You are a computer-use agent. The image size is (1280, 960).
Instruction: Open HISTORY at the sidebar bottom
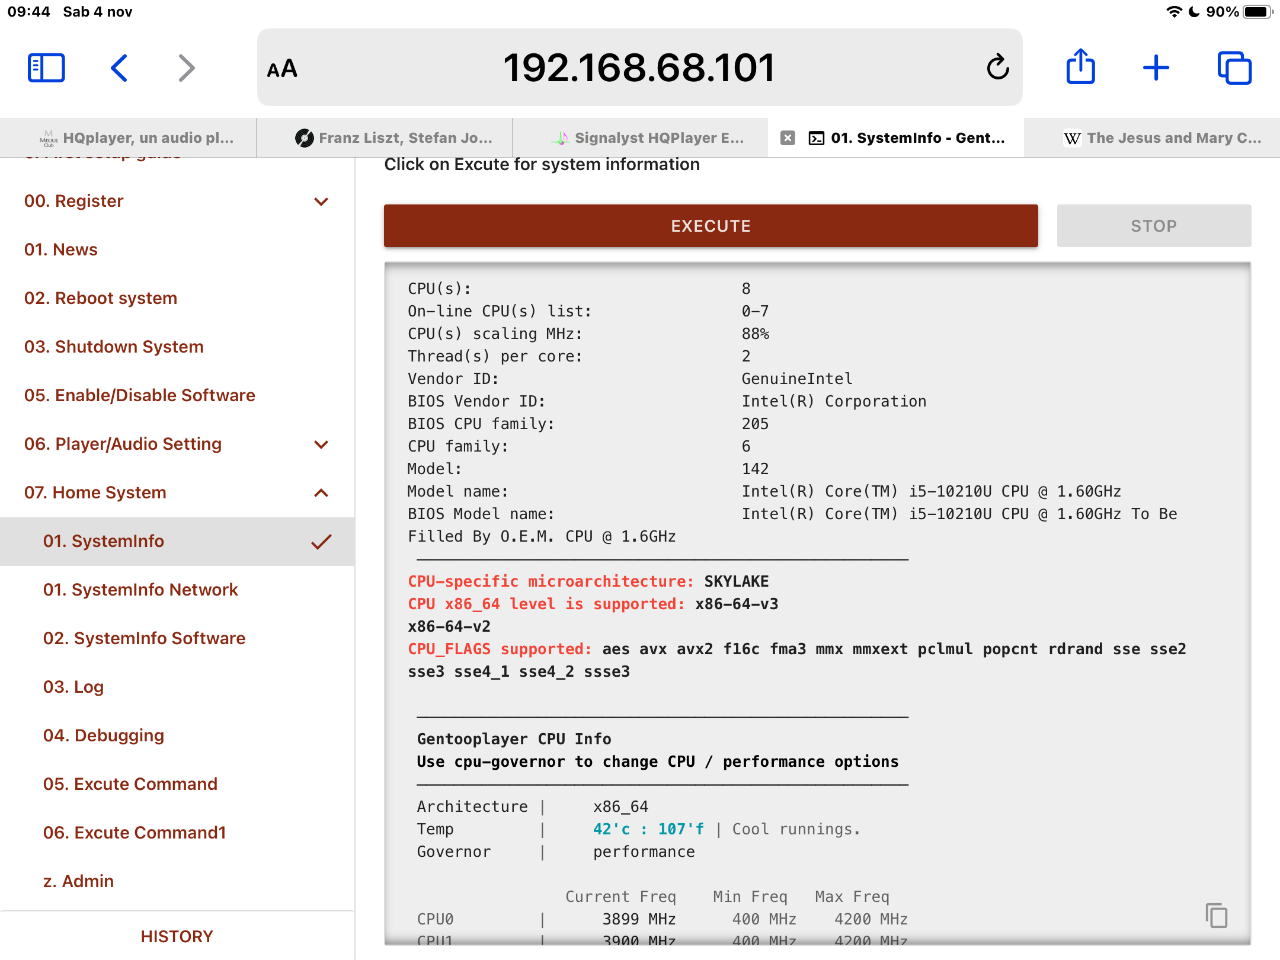(x=177, y=936)
